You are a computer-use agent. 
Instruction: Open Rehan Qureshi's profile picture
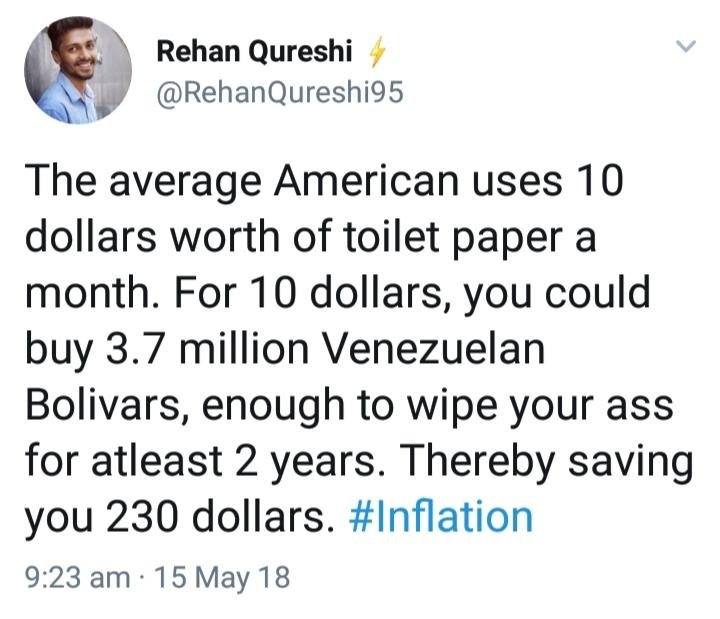(x=78, y=70)
